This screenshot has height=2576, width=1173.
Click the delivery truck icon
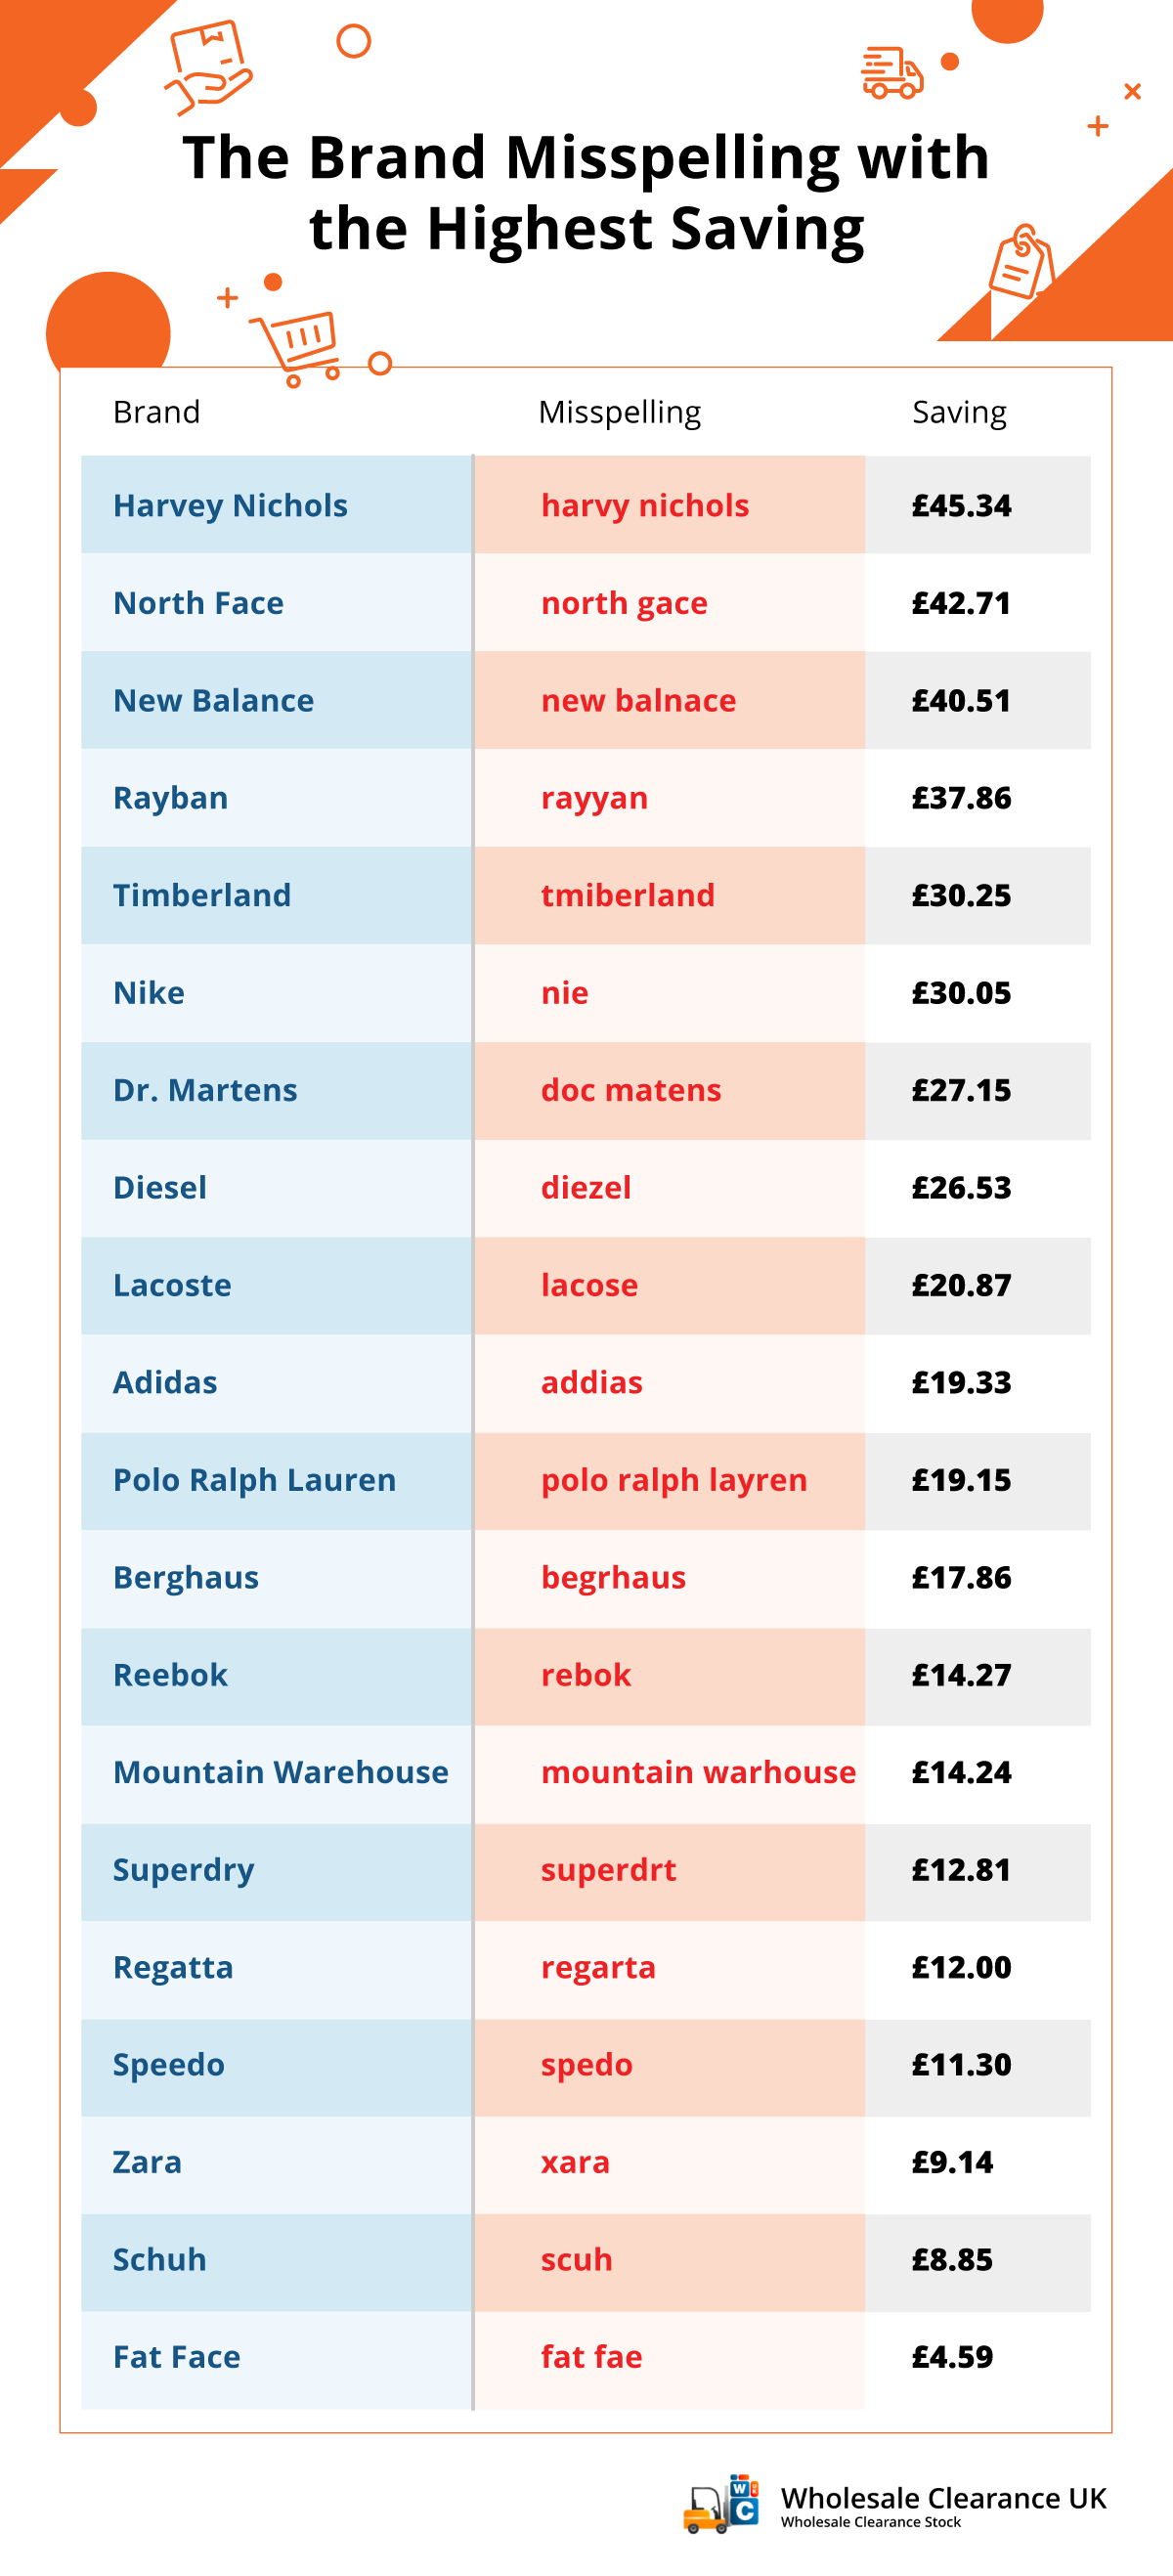(x=892, y=72)
